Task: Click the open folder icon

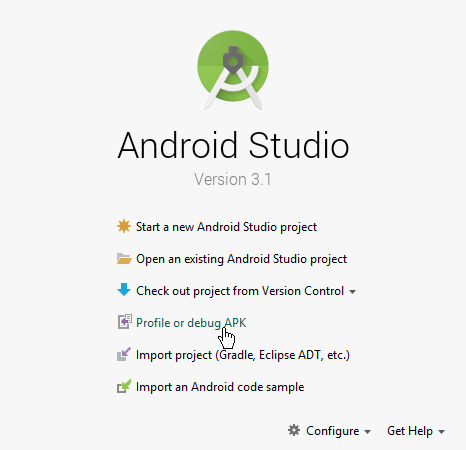Action: click(x=124, y=259)
